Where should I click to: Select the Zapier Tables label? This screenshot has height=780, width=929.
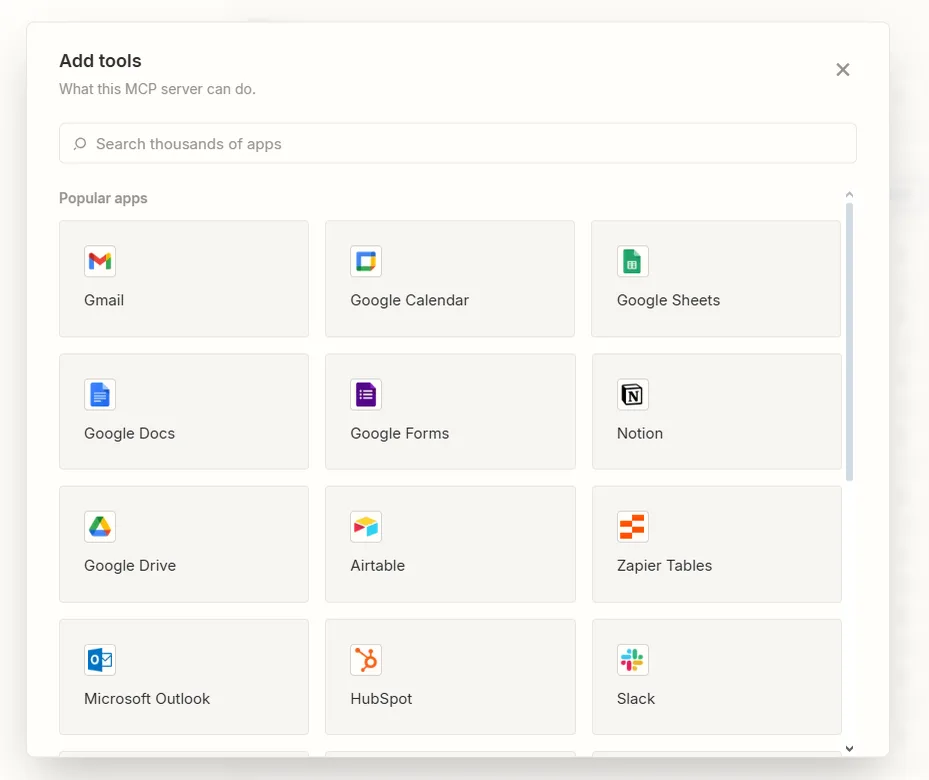click(664, 566)
